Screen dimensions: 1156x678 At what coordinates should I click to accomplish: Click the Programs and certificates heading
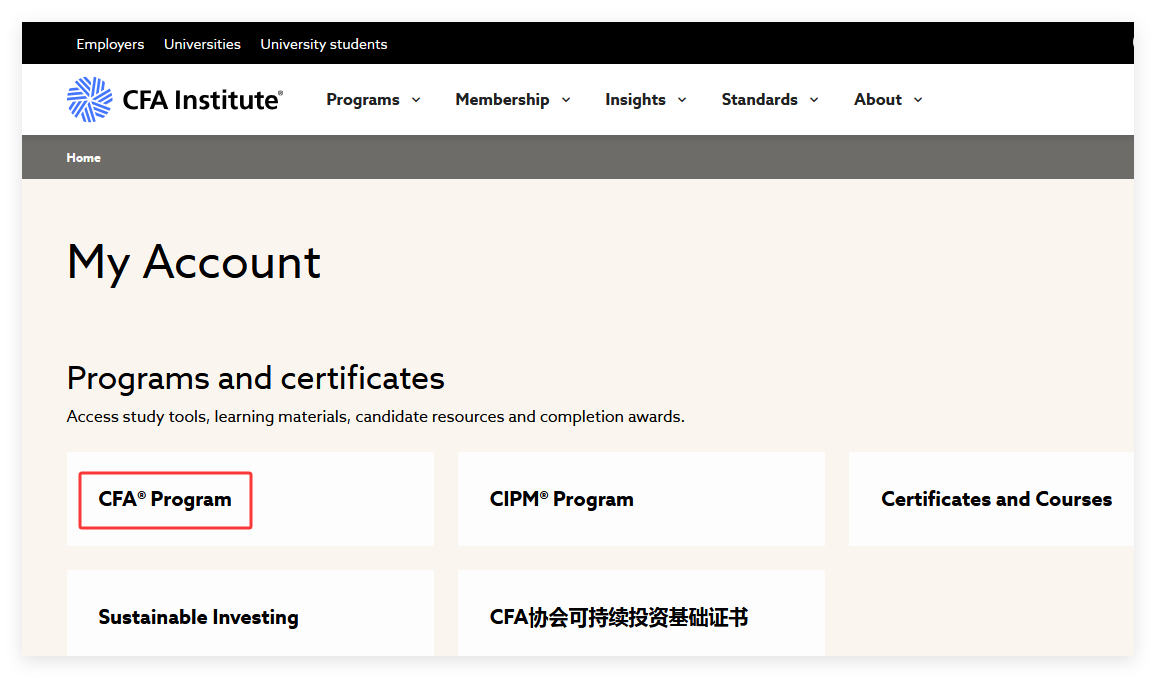pos(255,379)
